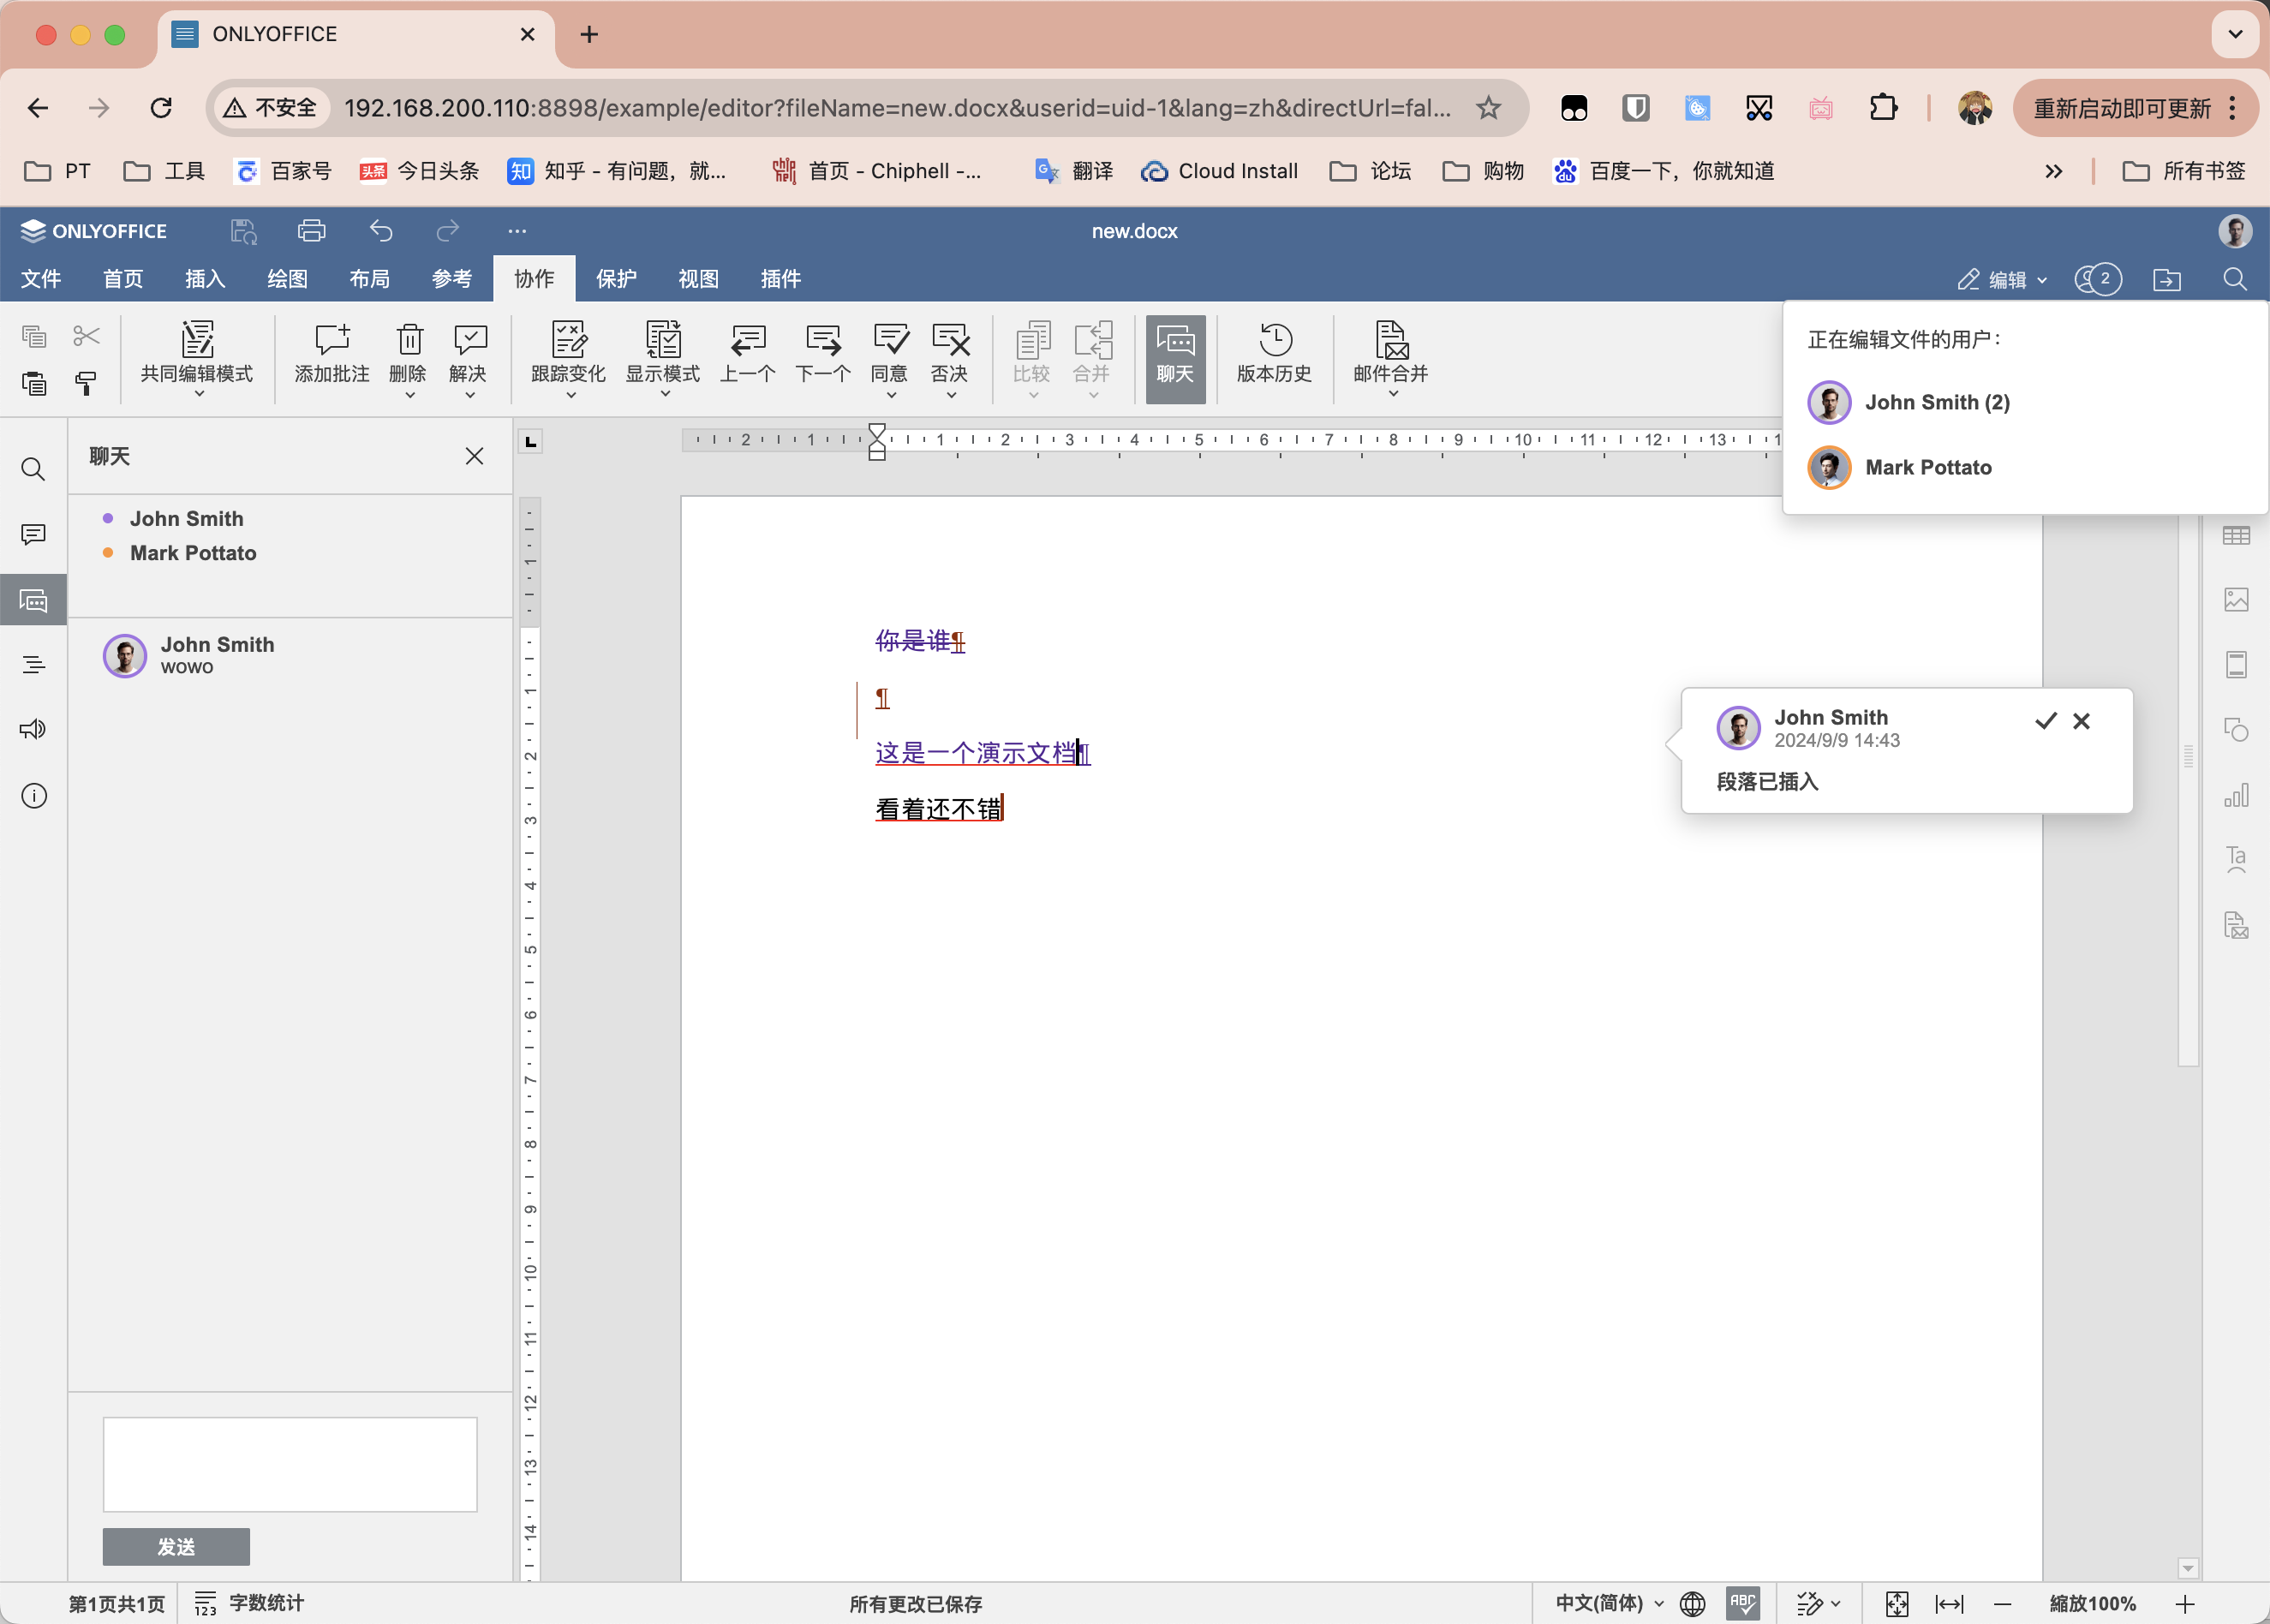Switch to the 首页 Home tab
The width and height of the screenshot is (2270, 1624).
123,279
